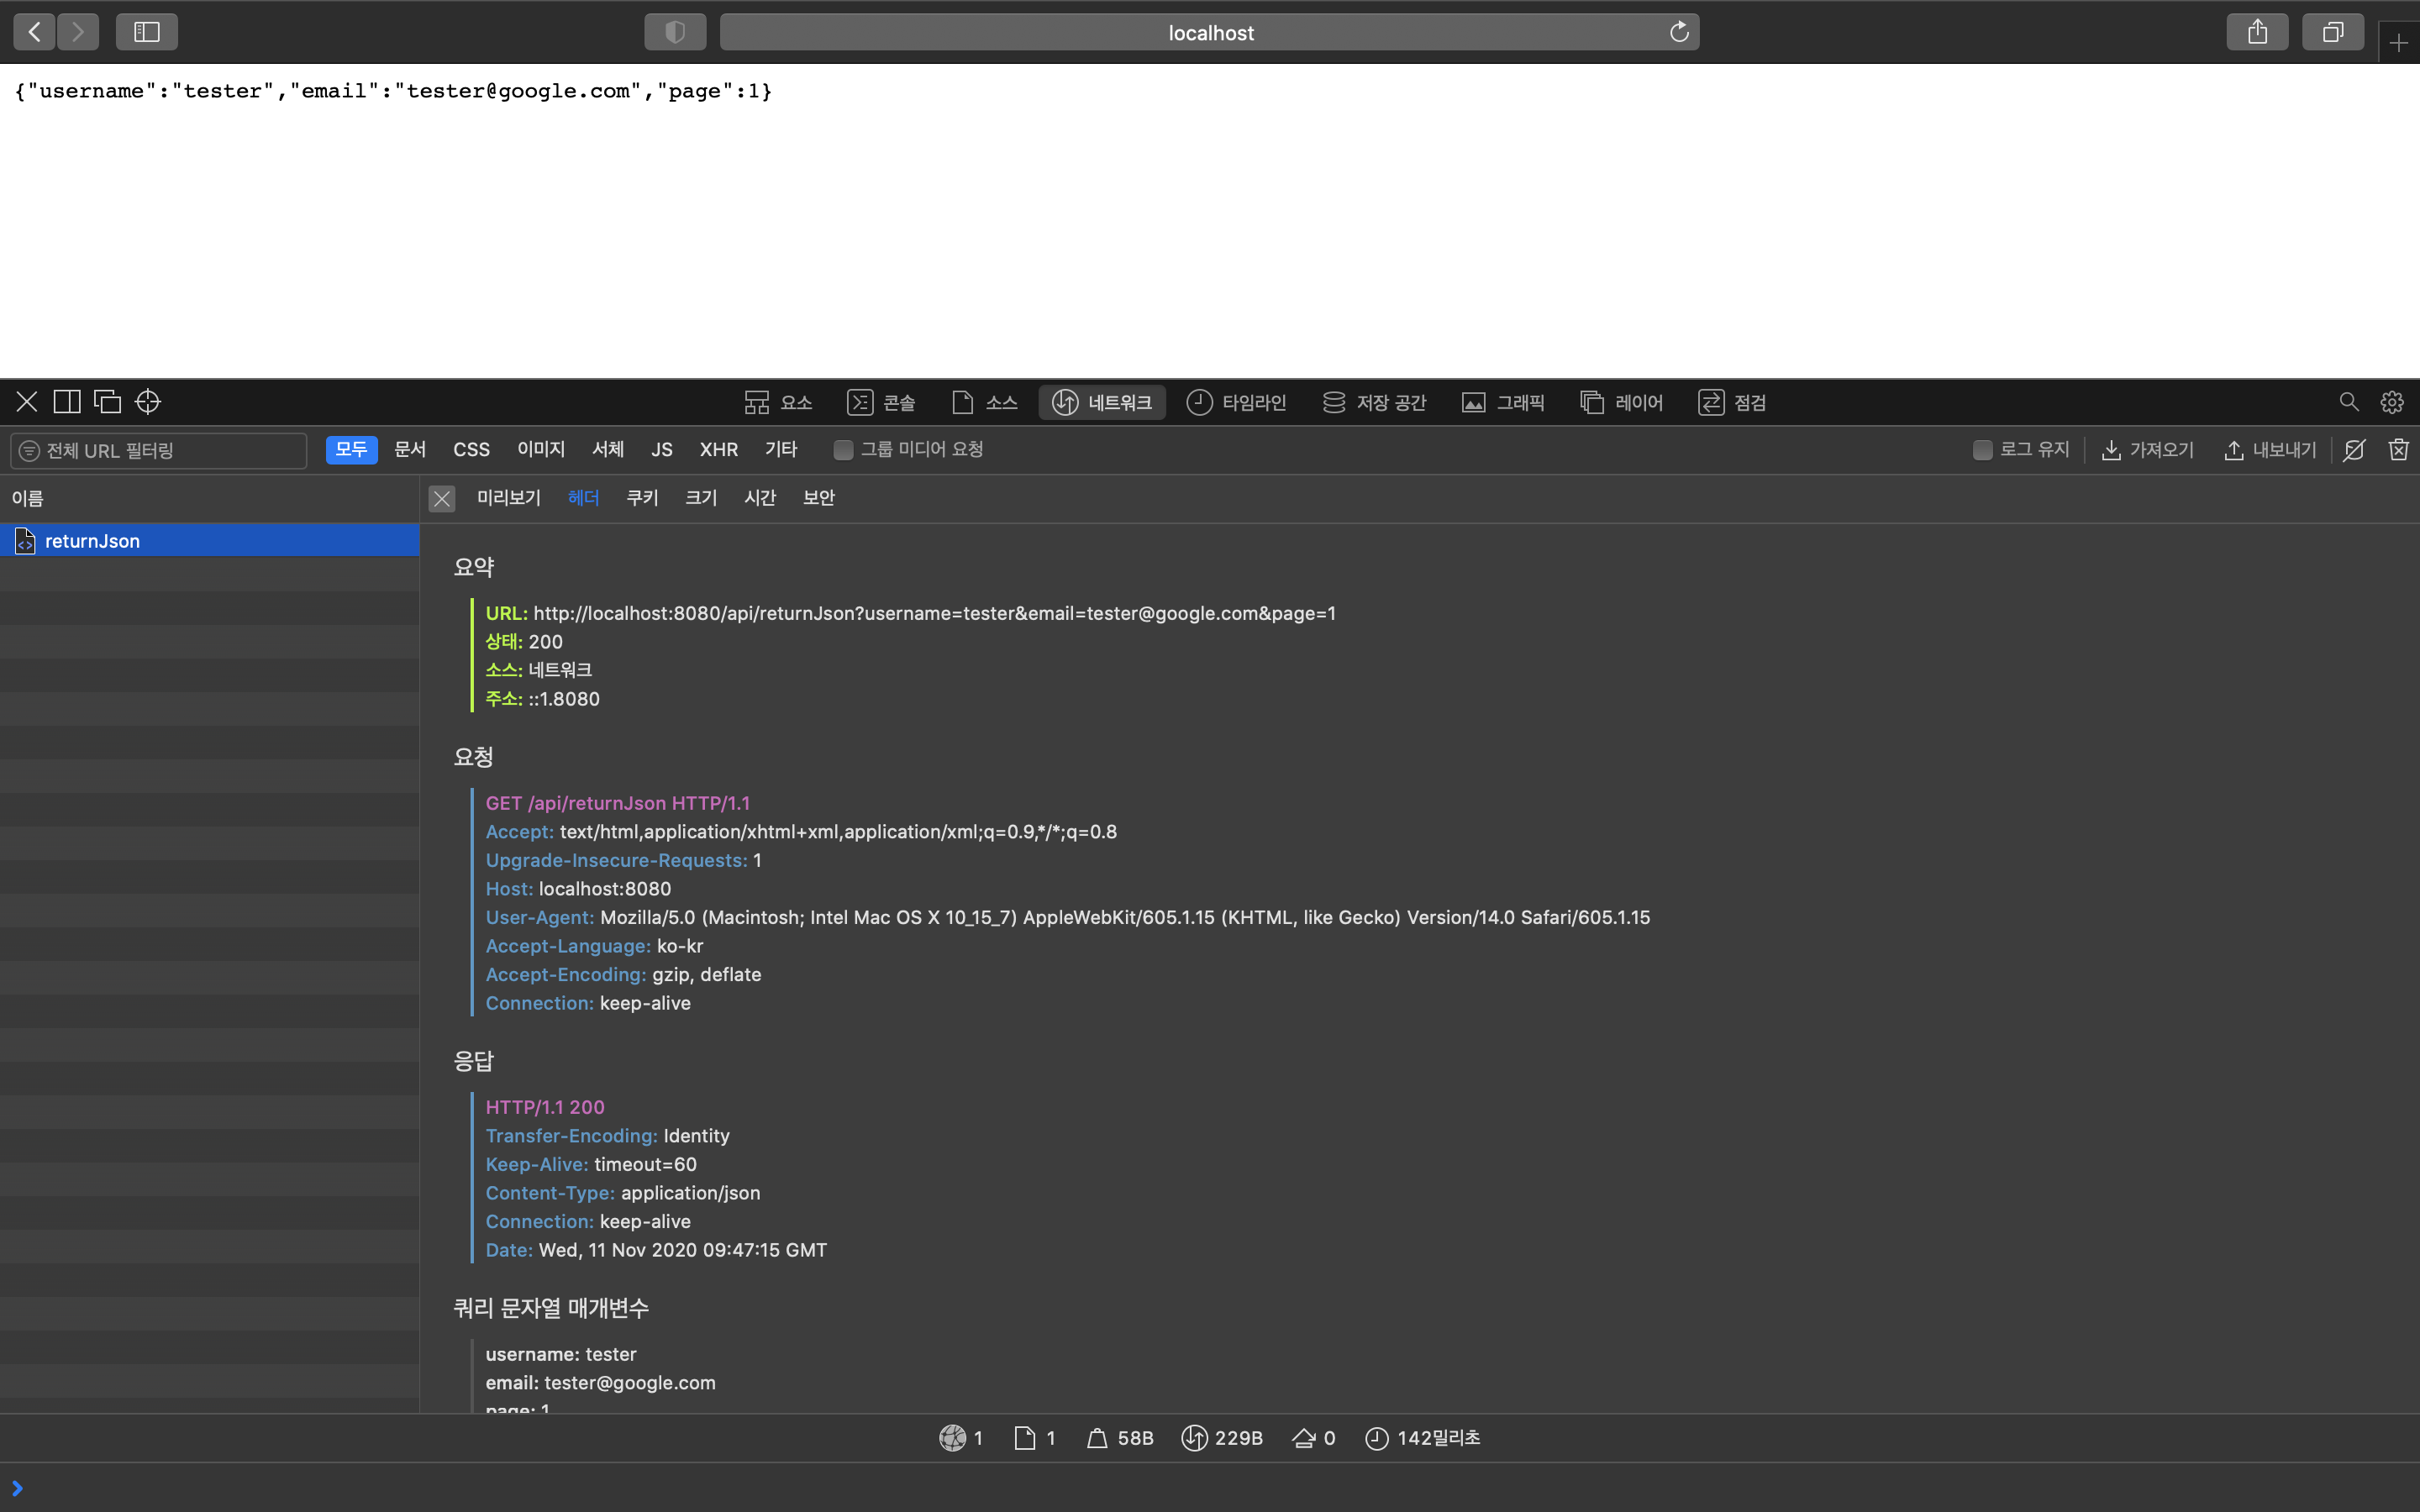Open the tab overview icon

pos(2332,32)
